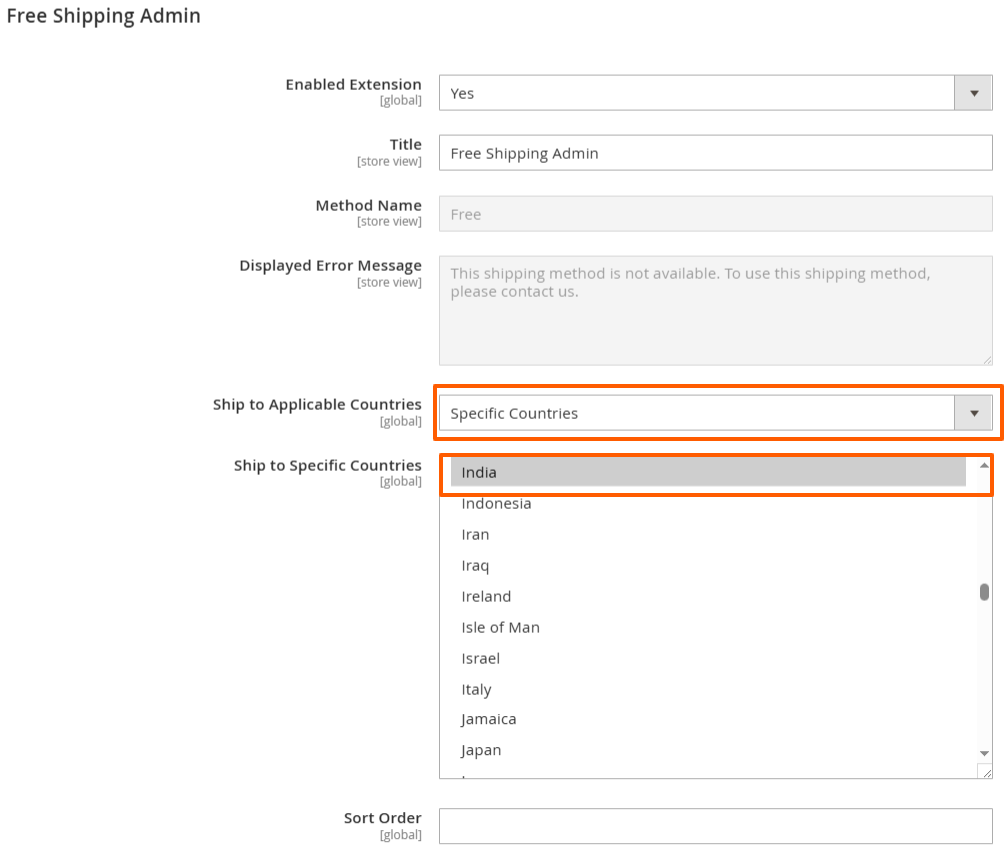Select Iraq in the country list

[x=708, y=565]
